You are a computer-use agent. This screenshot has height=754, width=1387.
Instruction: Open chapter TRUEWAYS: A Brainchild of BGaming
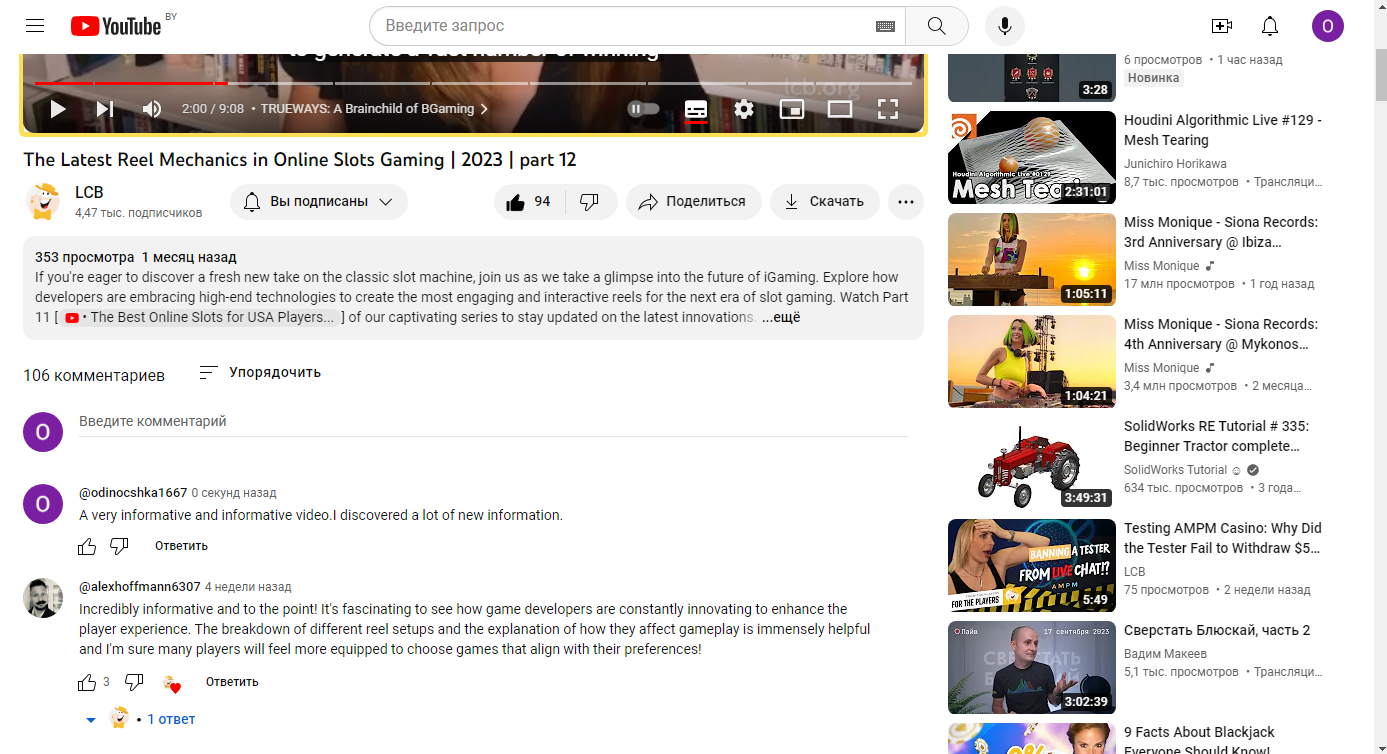click(x=374, y=109)
